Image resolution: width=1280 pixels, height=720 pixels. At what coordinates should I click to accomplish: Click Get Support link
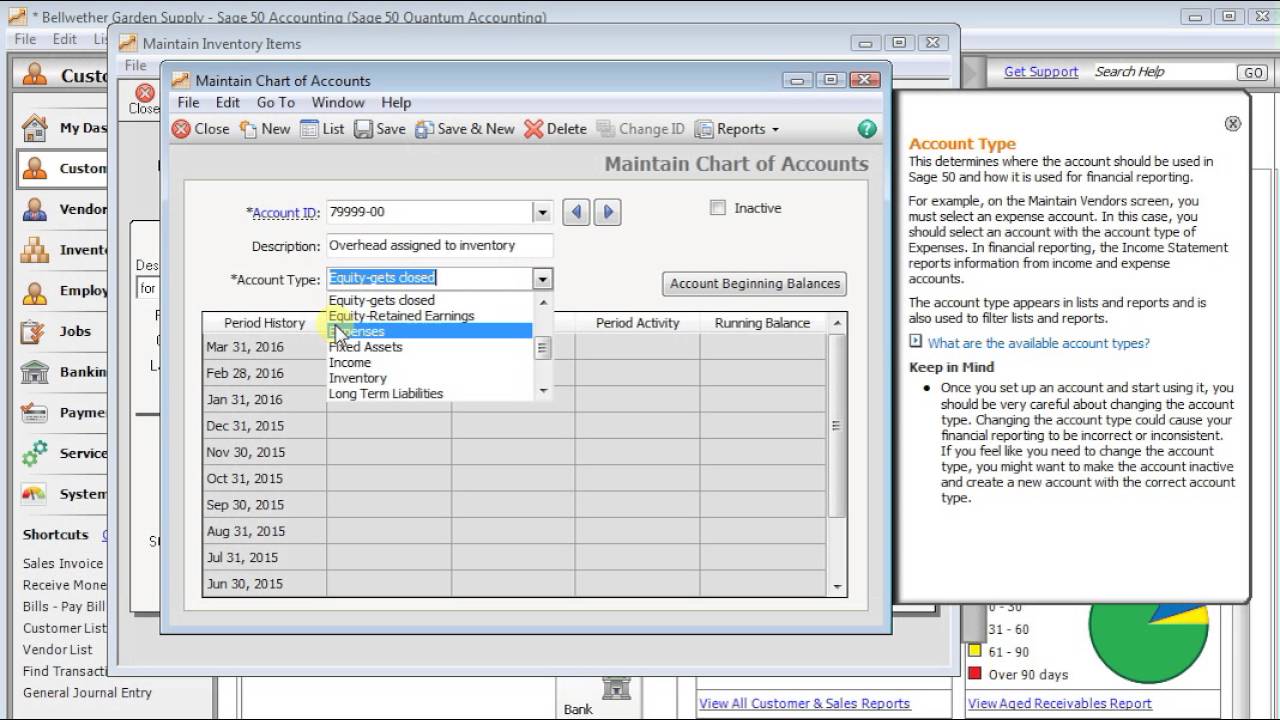click(x=1041, y=72)
